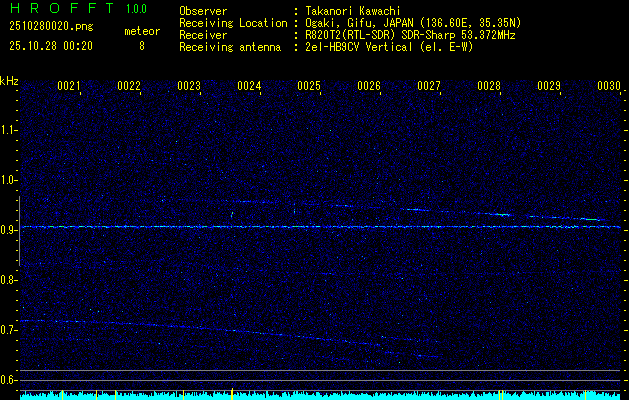Click the kHz axis unit label
Screen dimensions: 629x400
click(9, 80)
